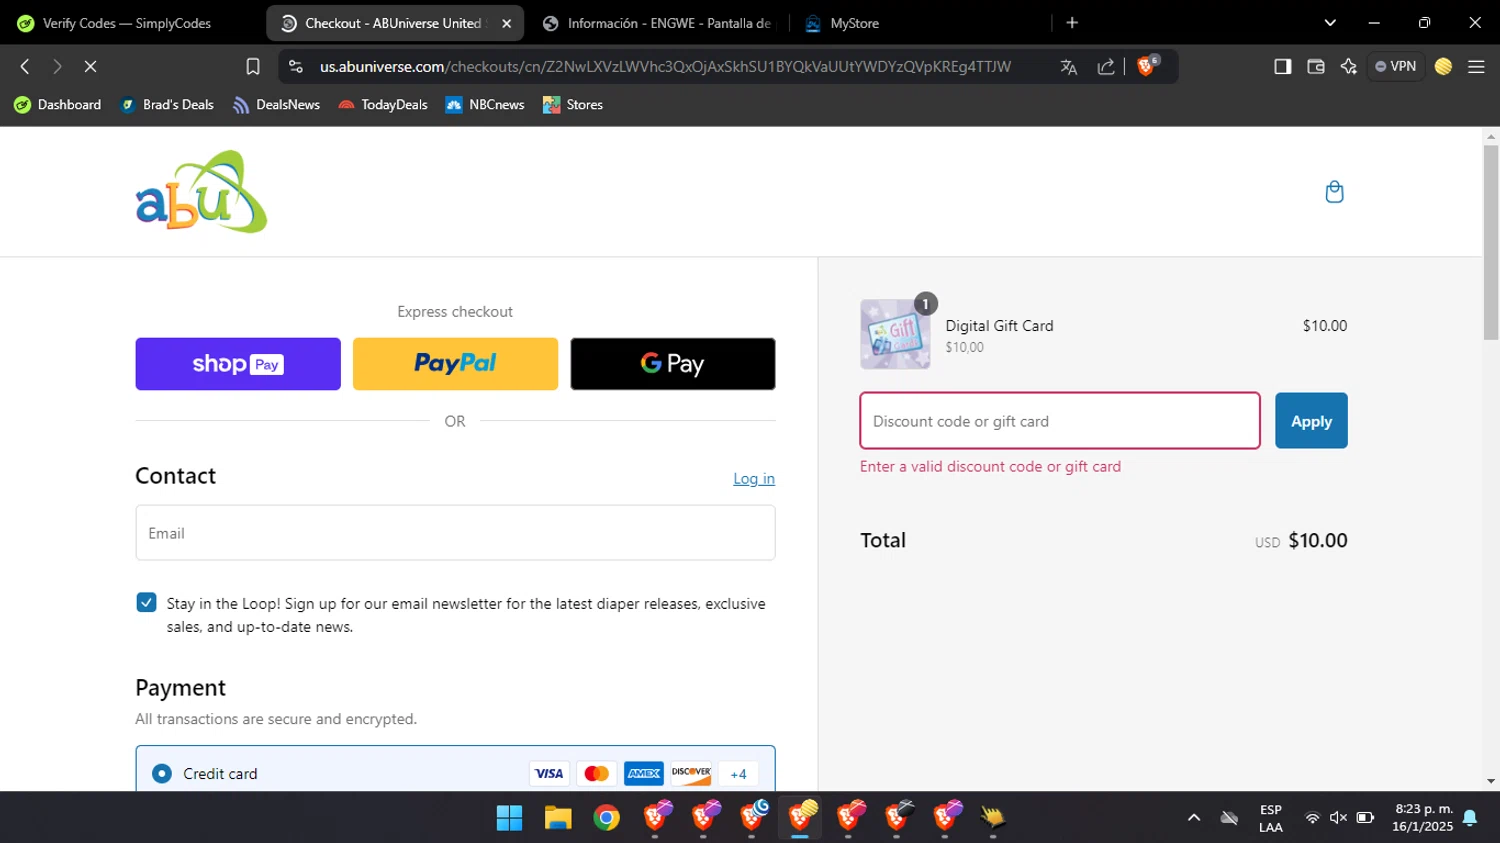
Task: Open DealsNews bookmark
Action: 277,105
